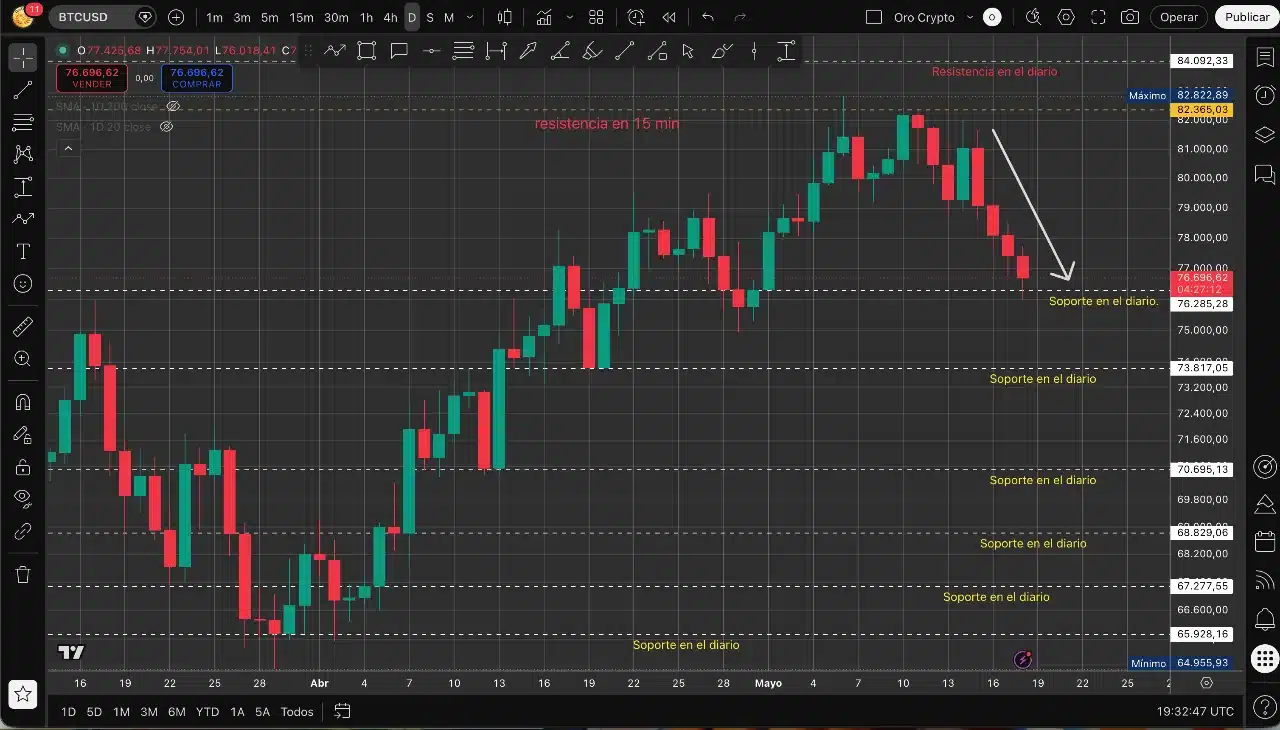Add symbol with plus circle icon
The image size is (1280, 730).
(176, 17)
